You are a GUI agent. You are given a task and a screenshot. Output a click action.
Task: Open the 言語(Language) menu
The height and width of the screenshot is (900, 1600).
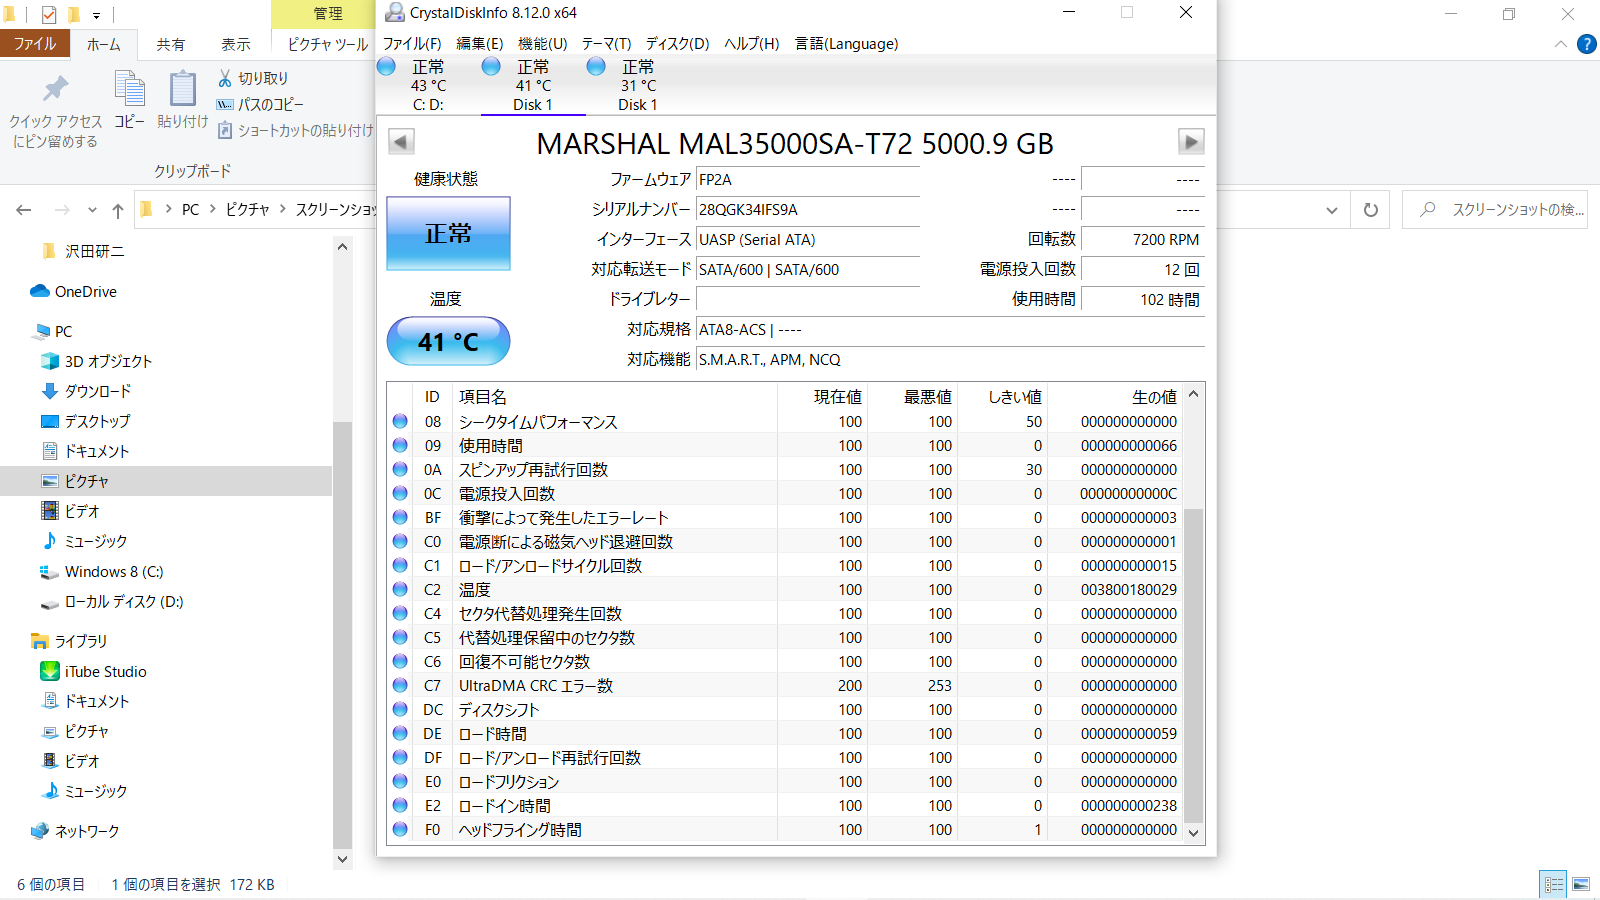(846, 44)
